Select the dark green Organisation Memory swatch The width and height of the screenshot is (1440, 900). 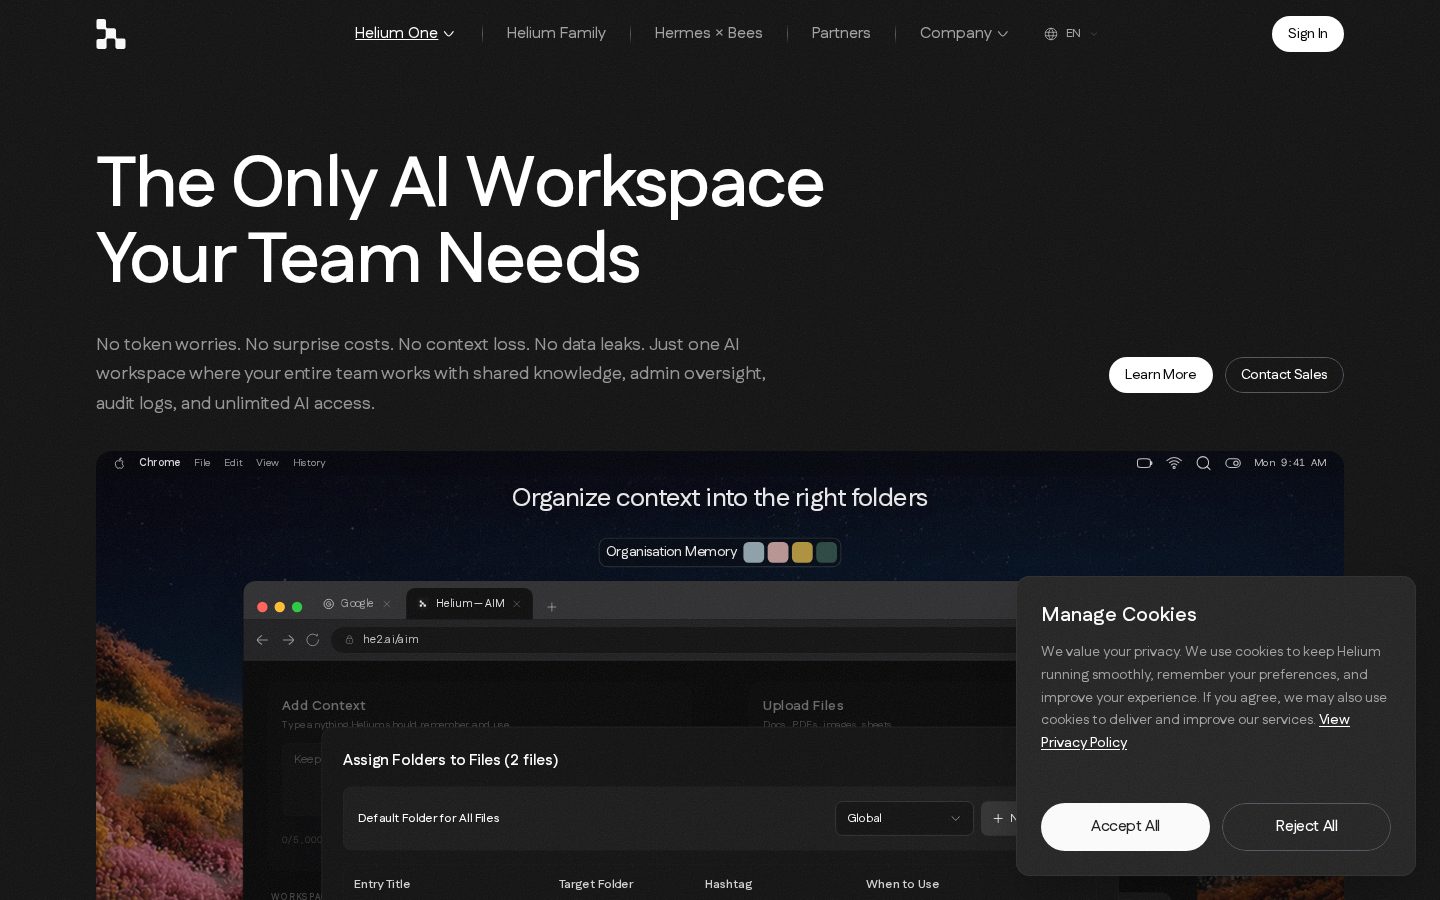coord(826,552)
